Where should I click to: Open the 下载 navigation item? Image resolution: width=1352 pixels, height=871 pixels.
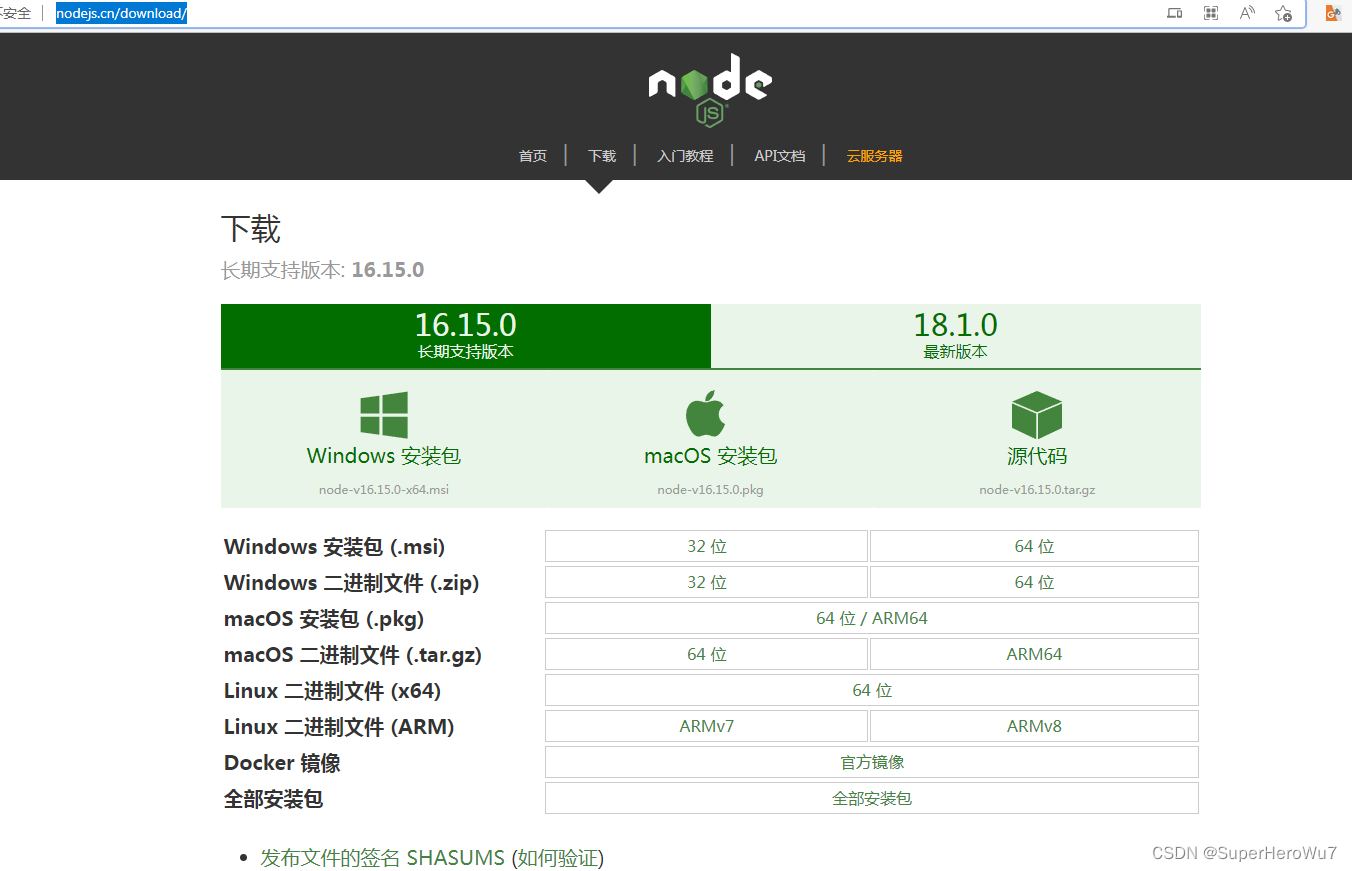click(x=602, y=156)
